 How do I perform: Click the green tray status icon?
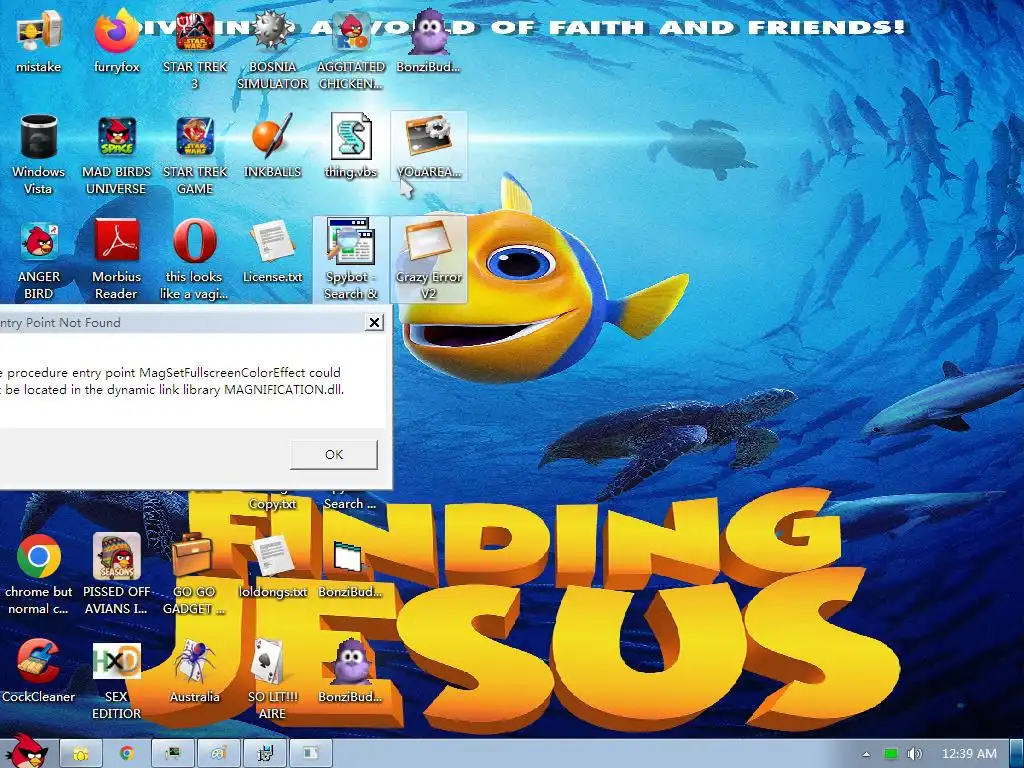[x=891, y=754]
